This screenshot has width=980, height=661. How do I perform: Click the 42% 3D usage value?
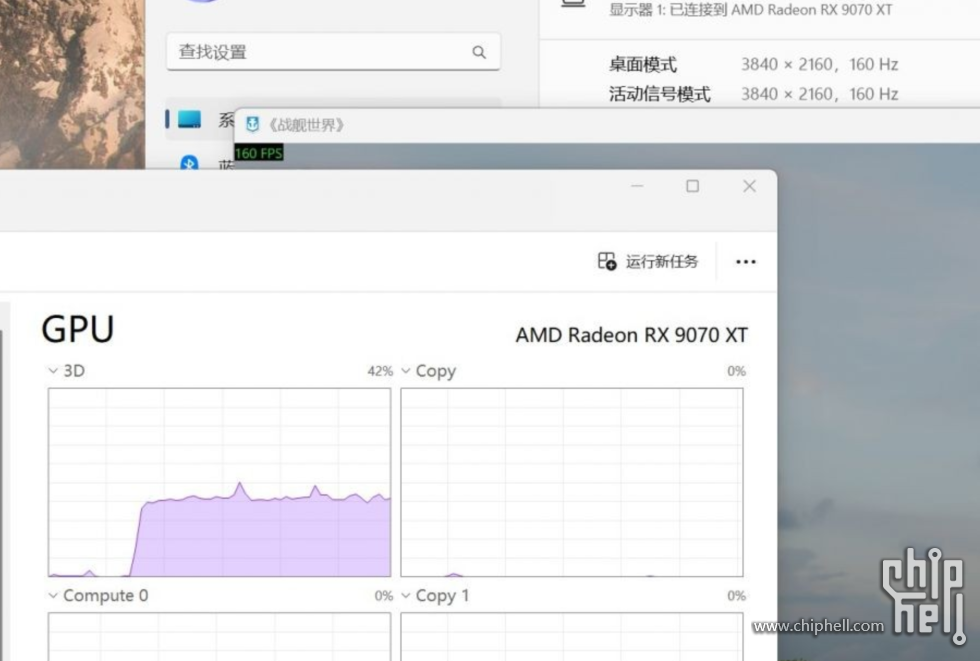(x=380, y=371)
